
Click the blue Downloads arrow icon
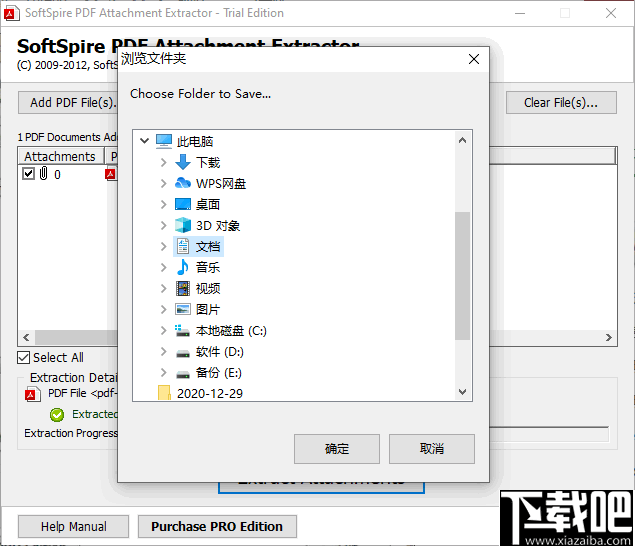tap(183, 162)
